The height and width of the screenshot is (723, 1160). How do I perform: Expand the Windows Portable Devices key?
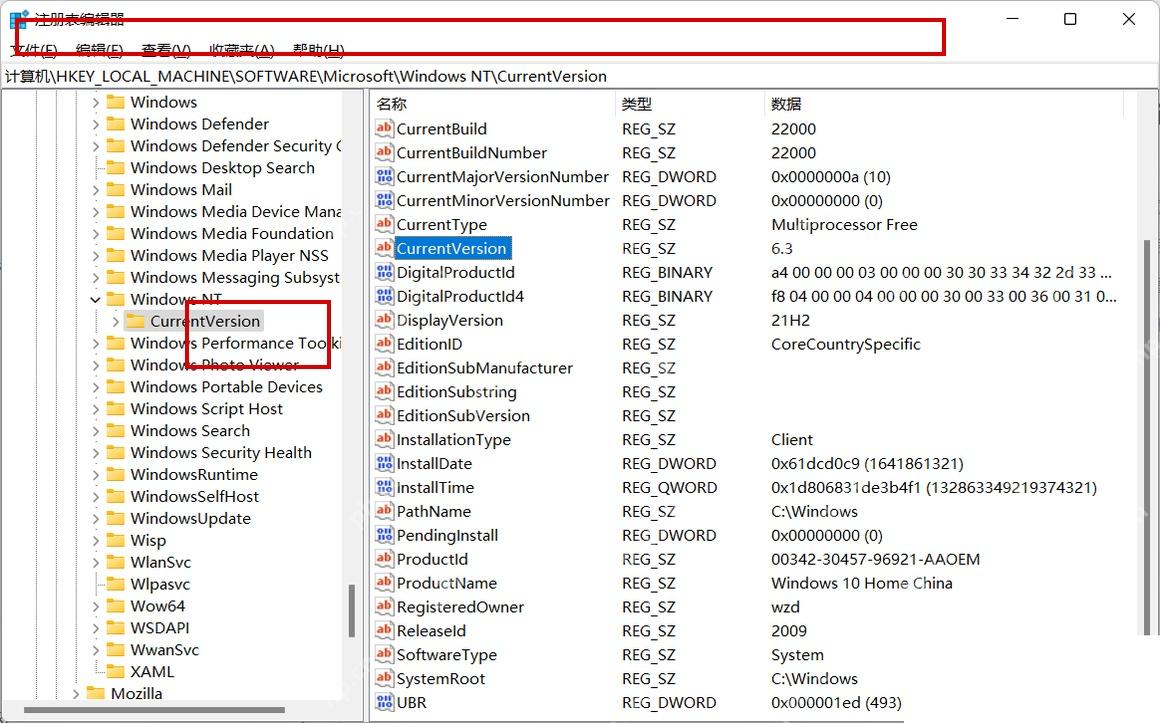click(x=95, y=387)
